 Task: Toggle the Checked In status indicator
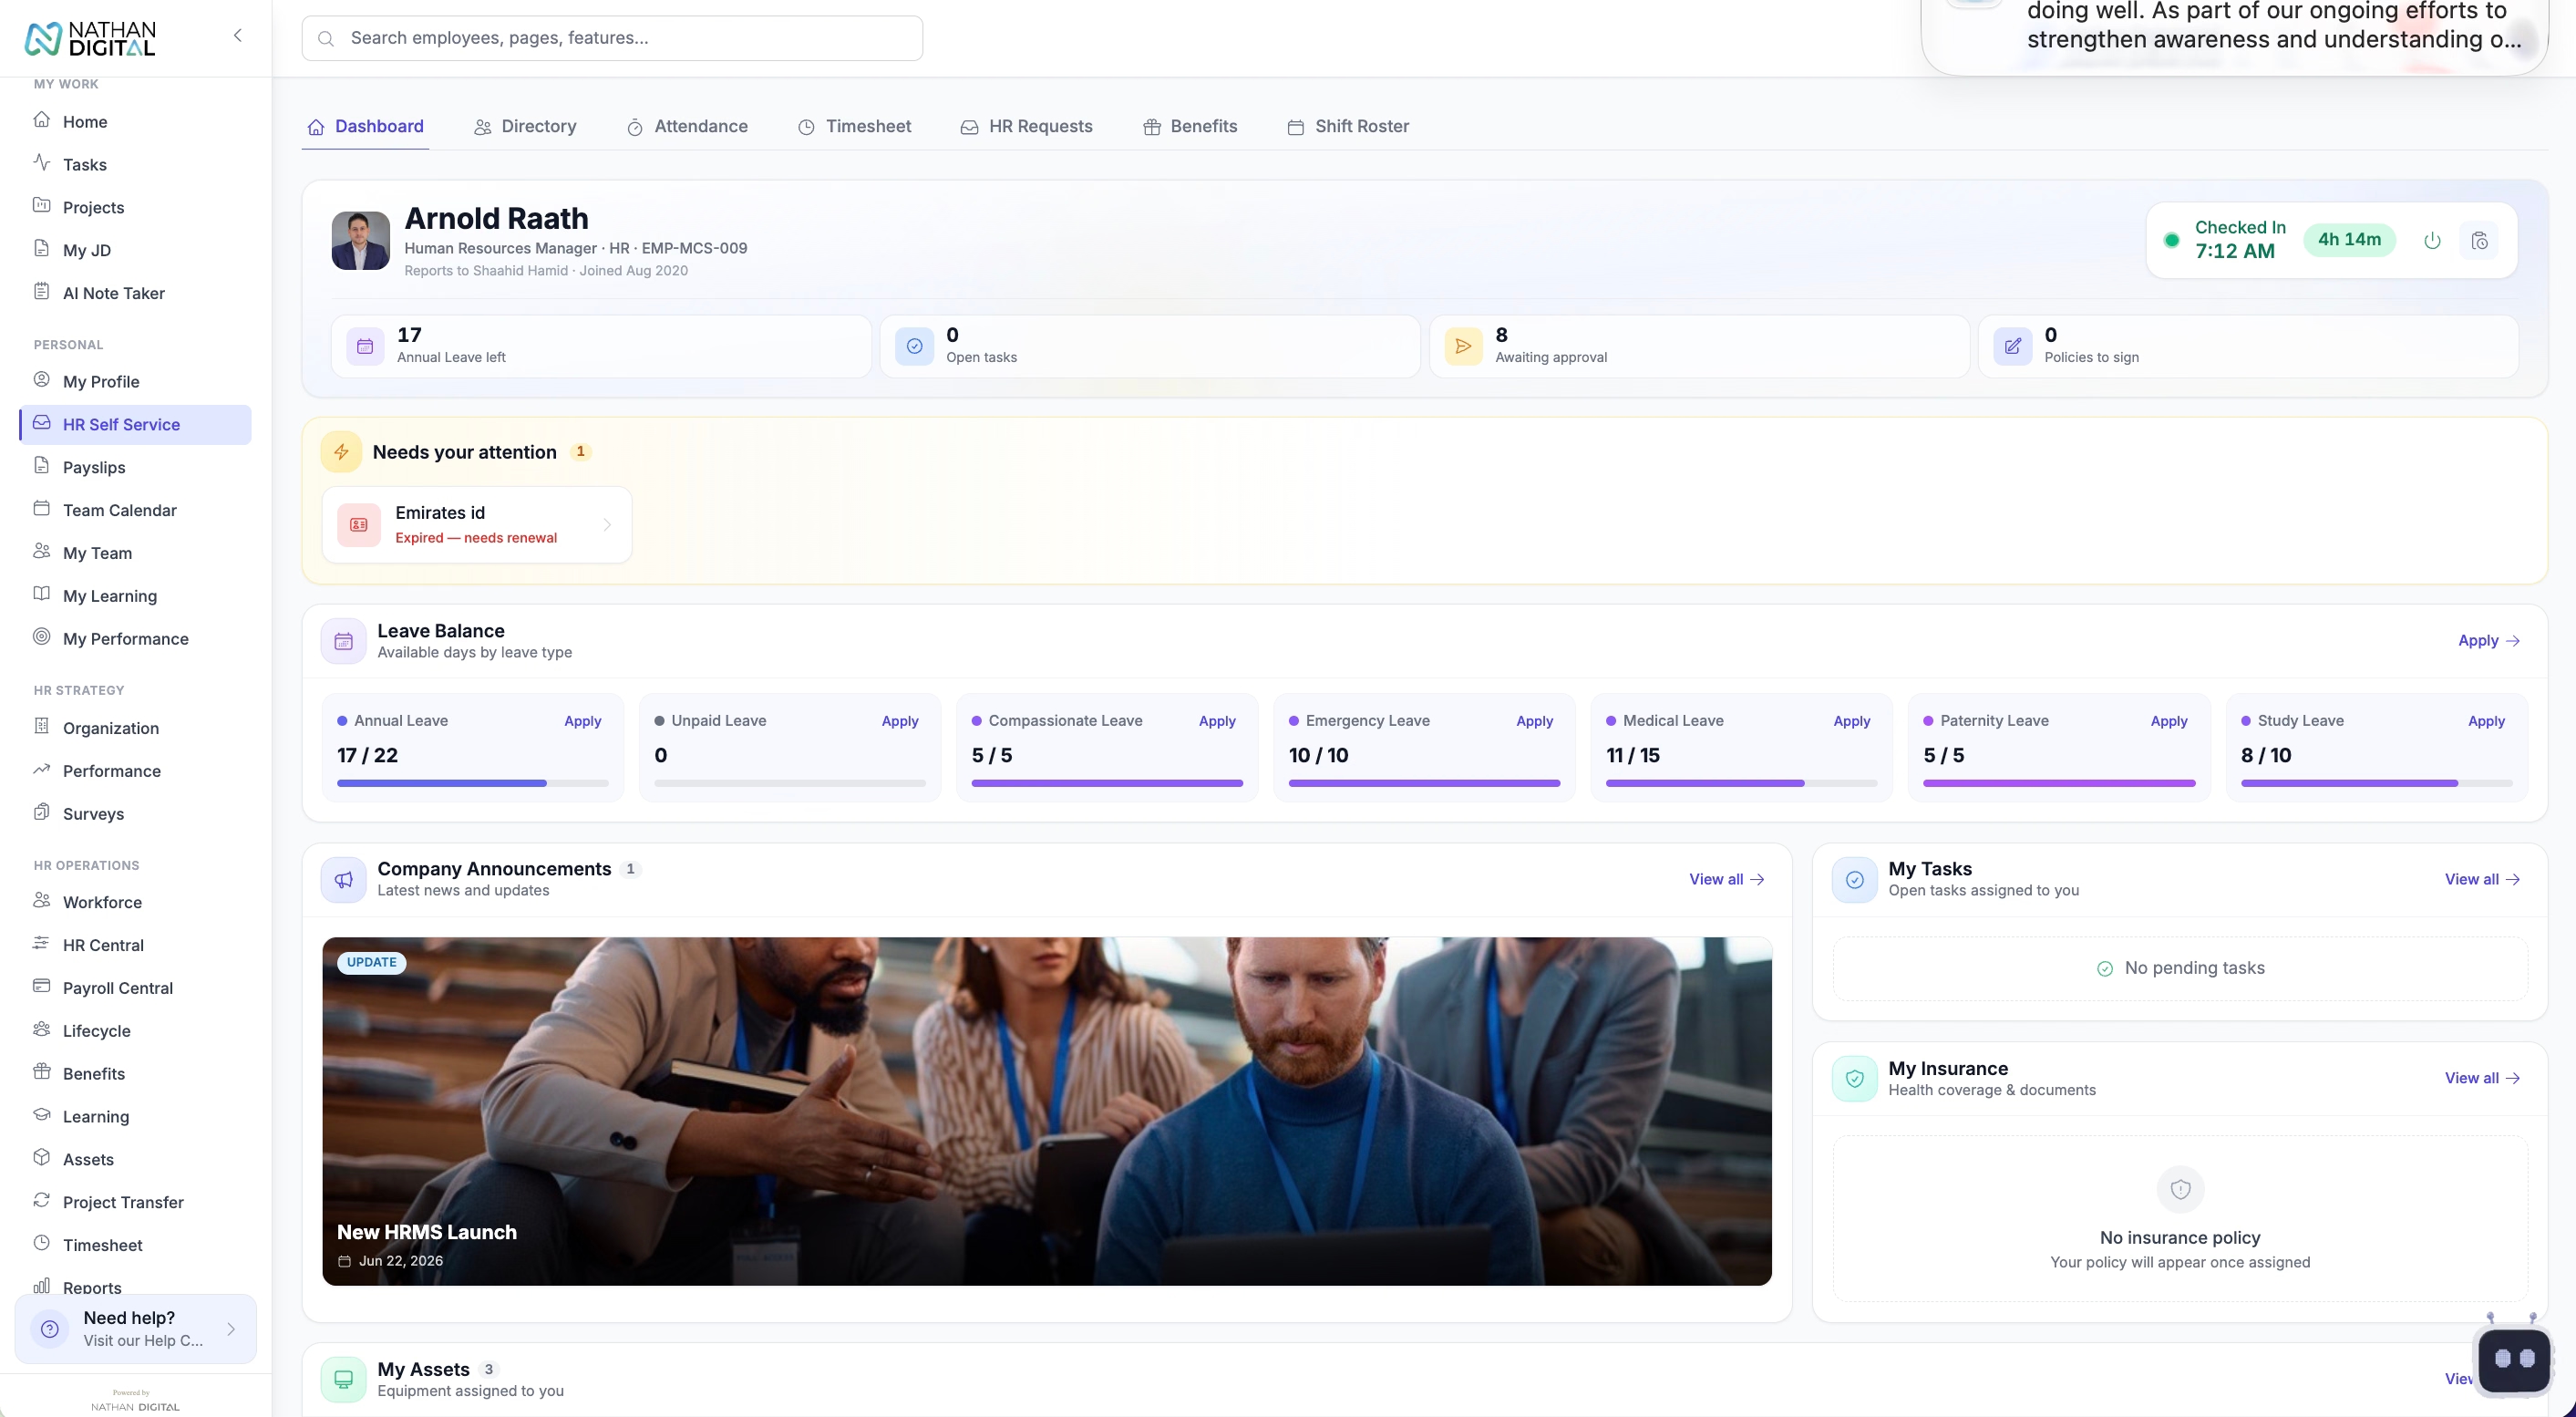2171,240
